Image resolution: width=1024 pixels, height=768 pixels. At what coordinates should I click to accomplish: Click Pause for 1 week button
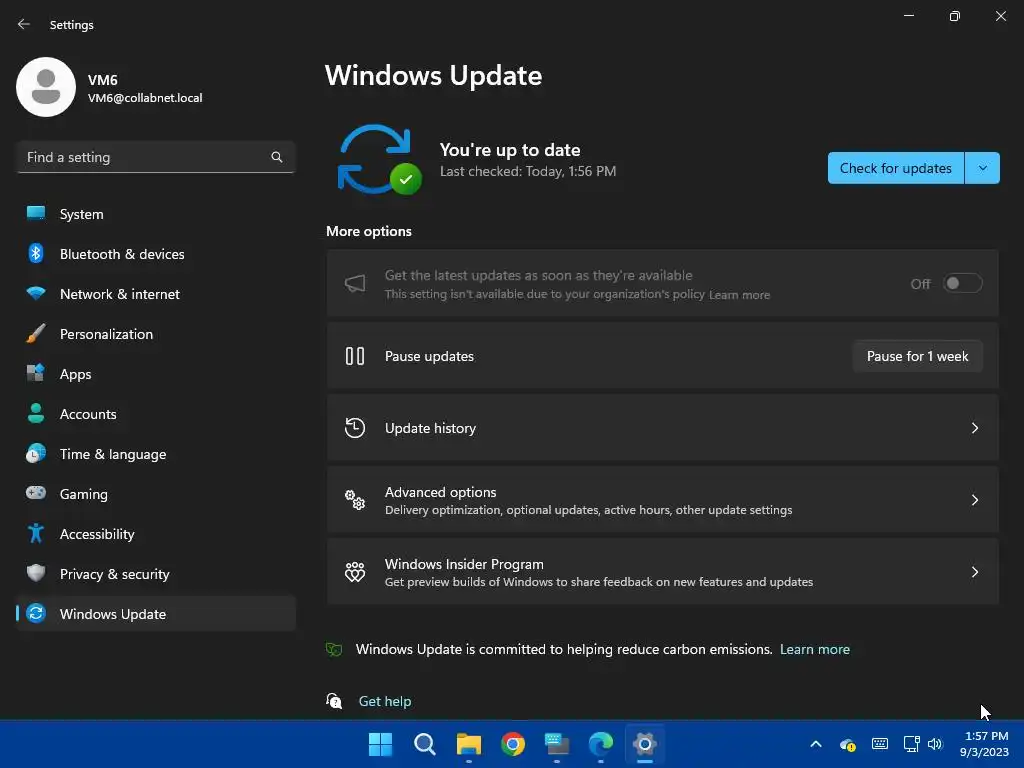point(918,356)
